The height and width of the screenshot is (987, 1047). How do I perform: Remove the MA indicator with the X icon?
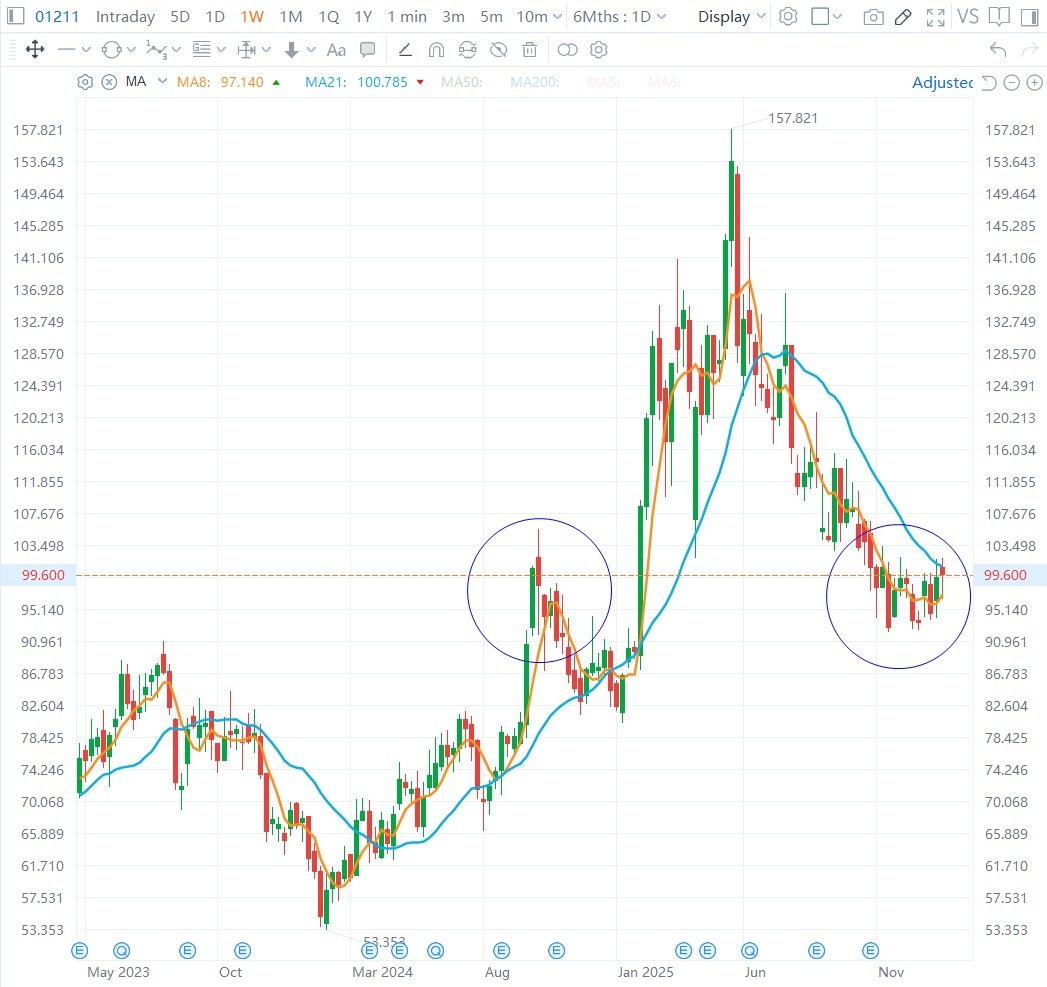(x=109, y=82)
